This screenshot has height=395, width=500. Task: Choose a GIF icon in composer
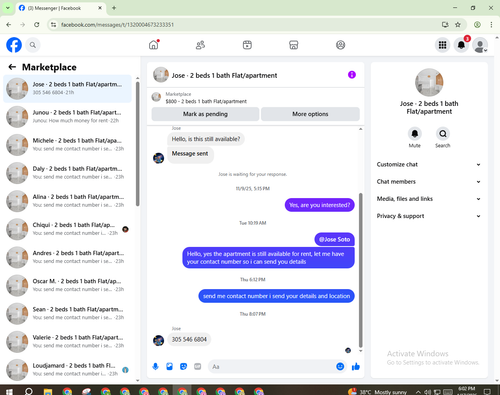(x=198, y=367)
